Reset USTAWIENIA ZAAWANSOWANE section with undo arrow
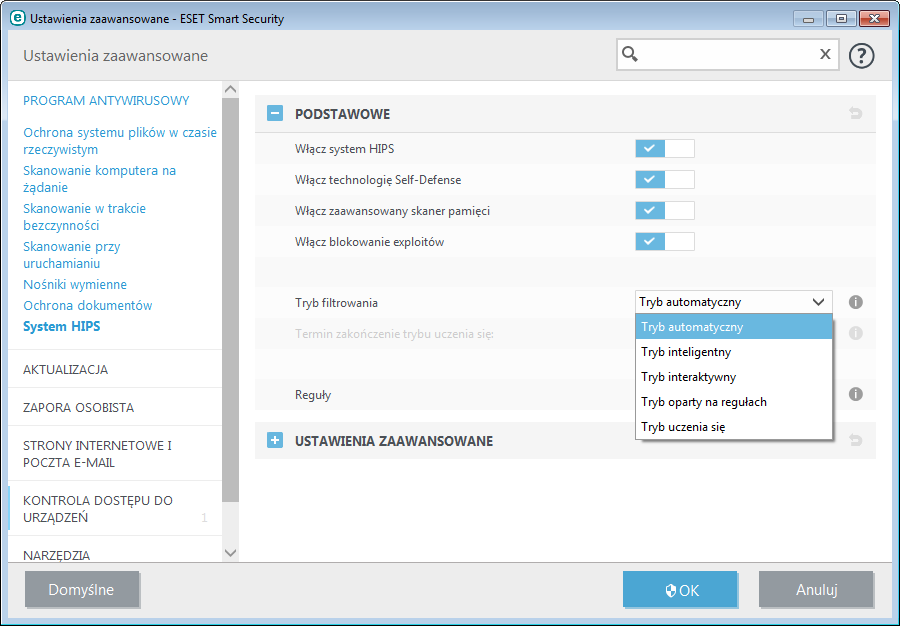This screenshot has height=626, width=900. 855,440
